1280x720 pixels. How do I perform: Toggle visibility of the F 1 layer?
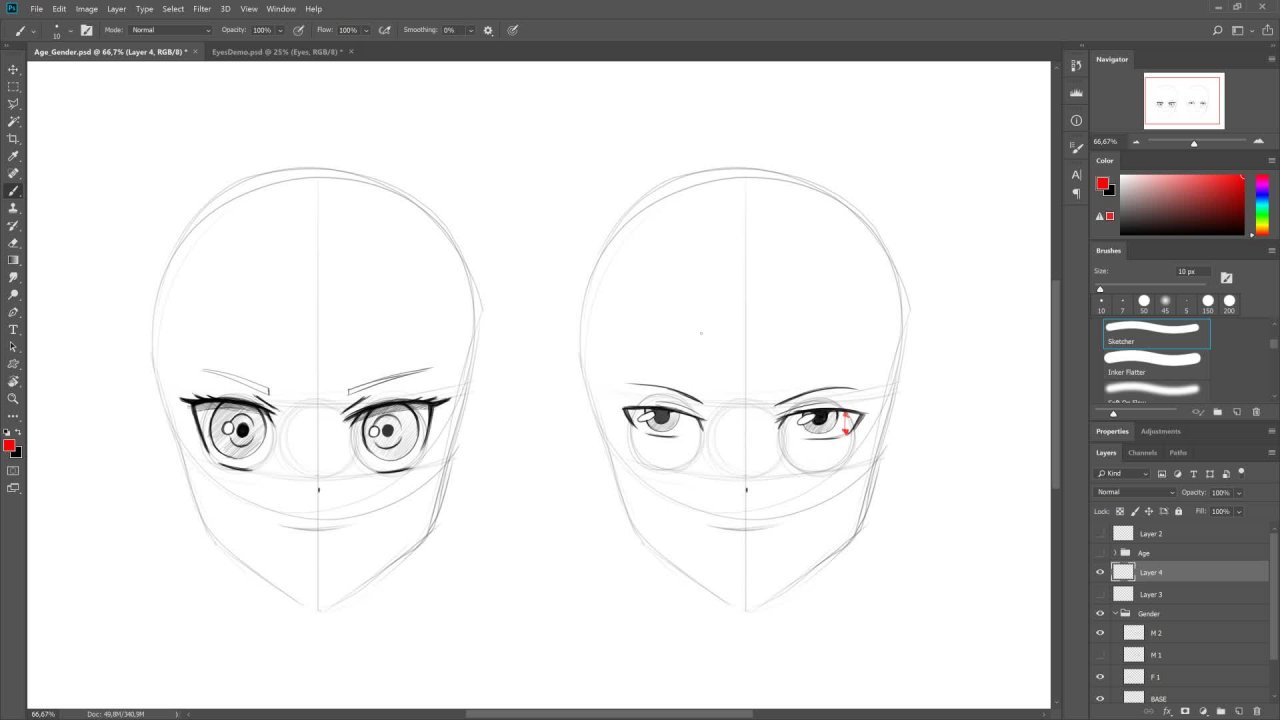click(x=1100, y=677)
